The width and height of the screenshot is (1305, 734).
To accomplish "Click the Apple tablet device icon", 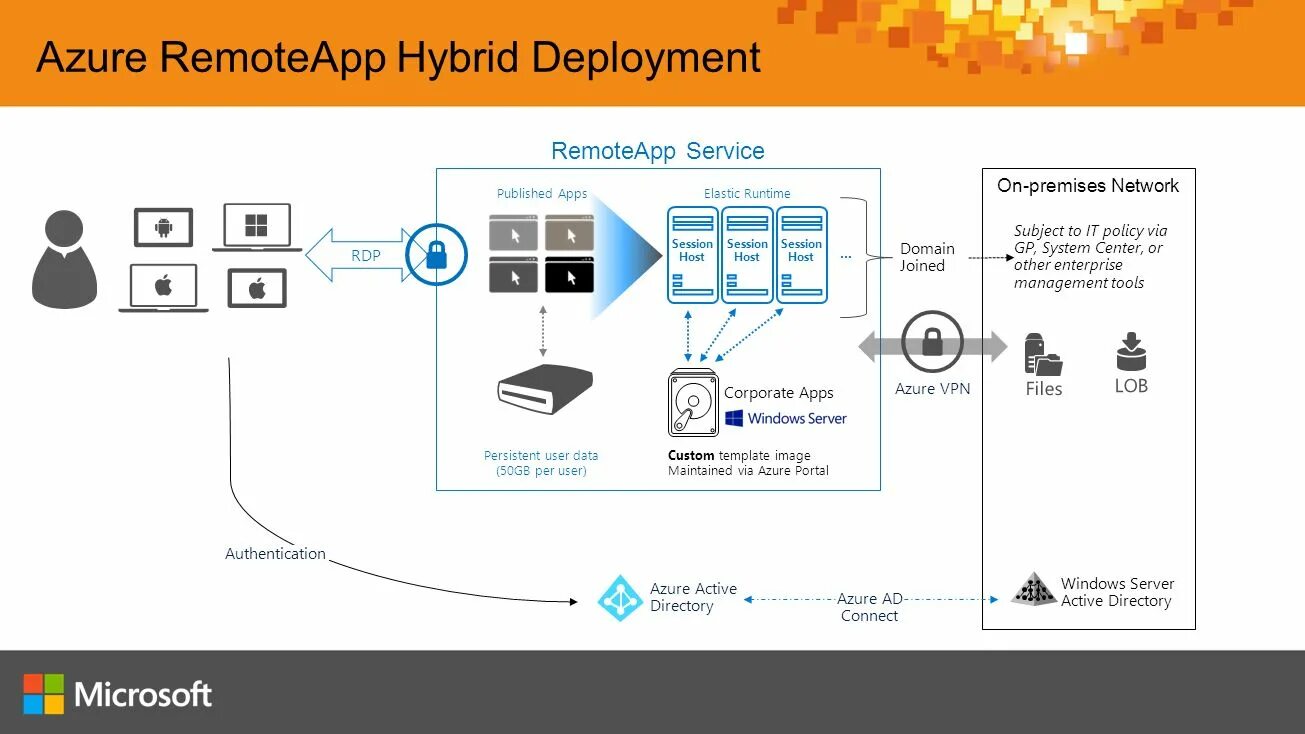I will [257, 289].
